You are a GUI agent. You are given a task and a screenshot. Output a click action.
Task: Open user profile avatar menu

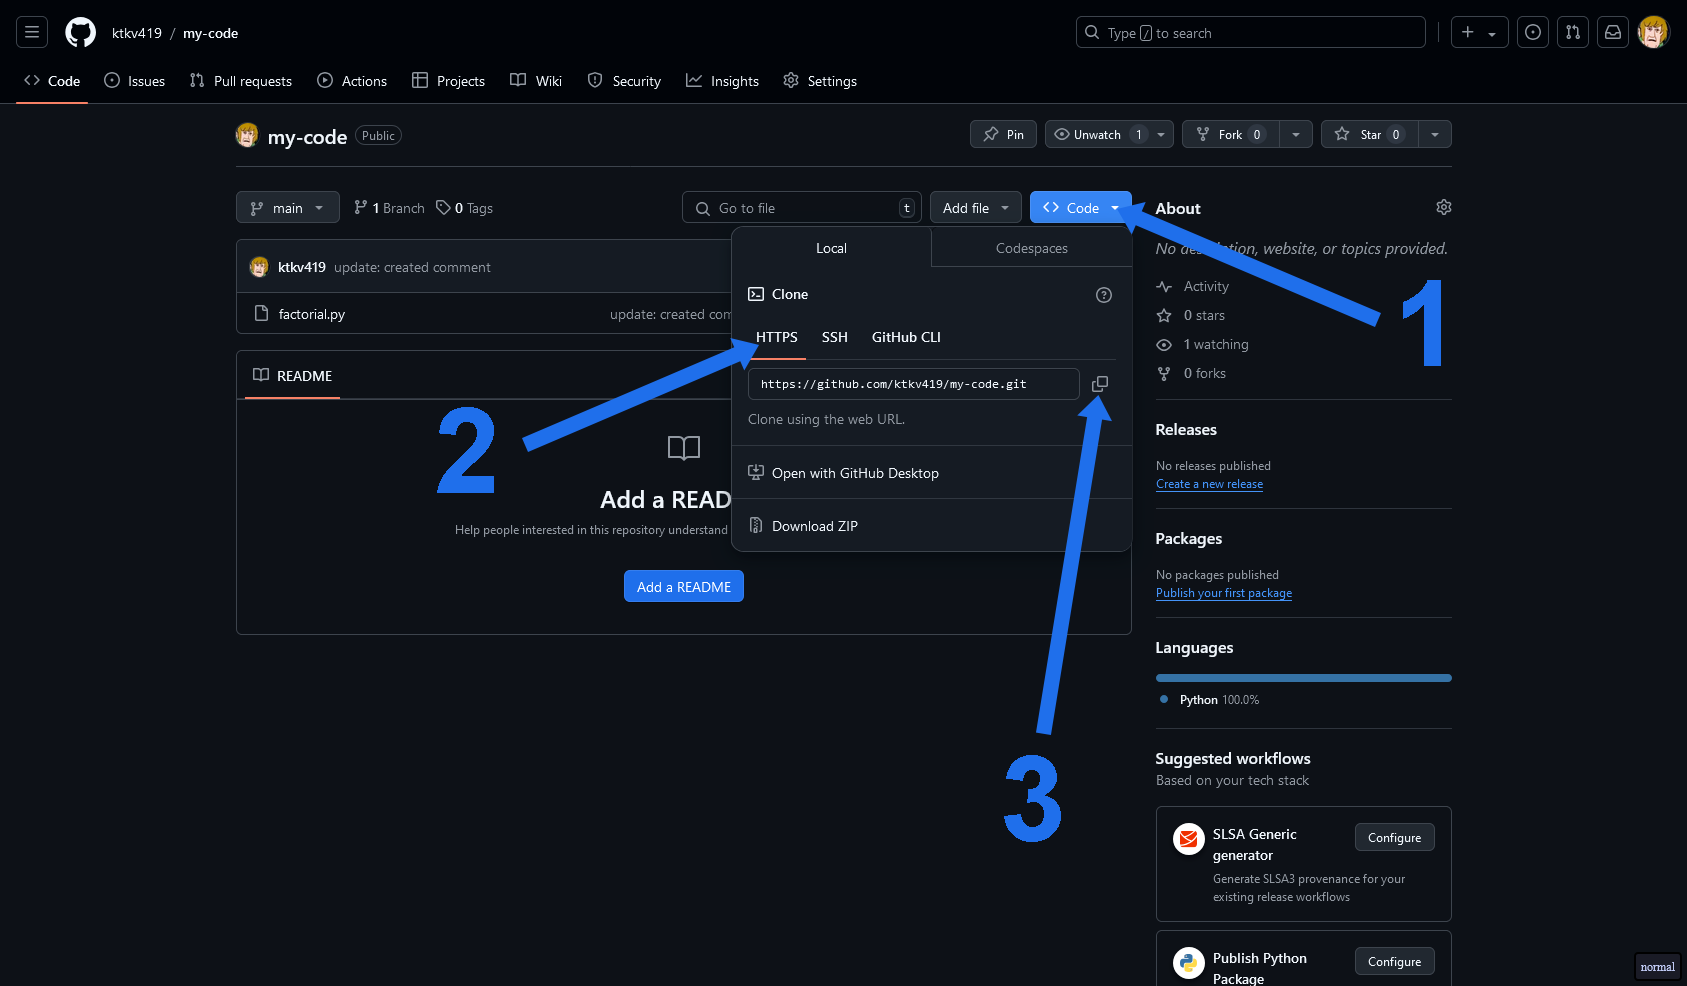(x=1653, y=33)
